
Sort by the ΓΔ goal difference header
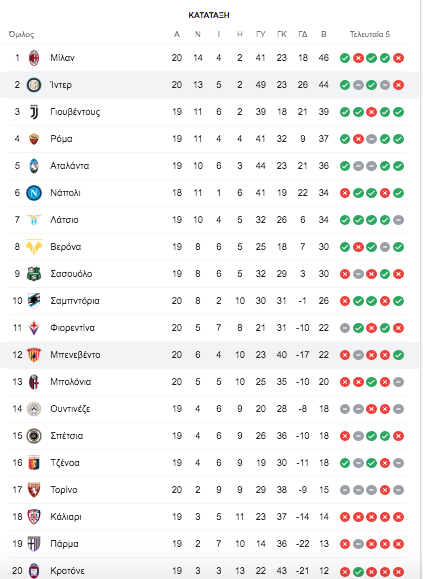click(x=303, y=34)
